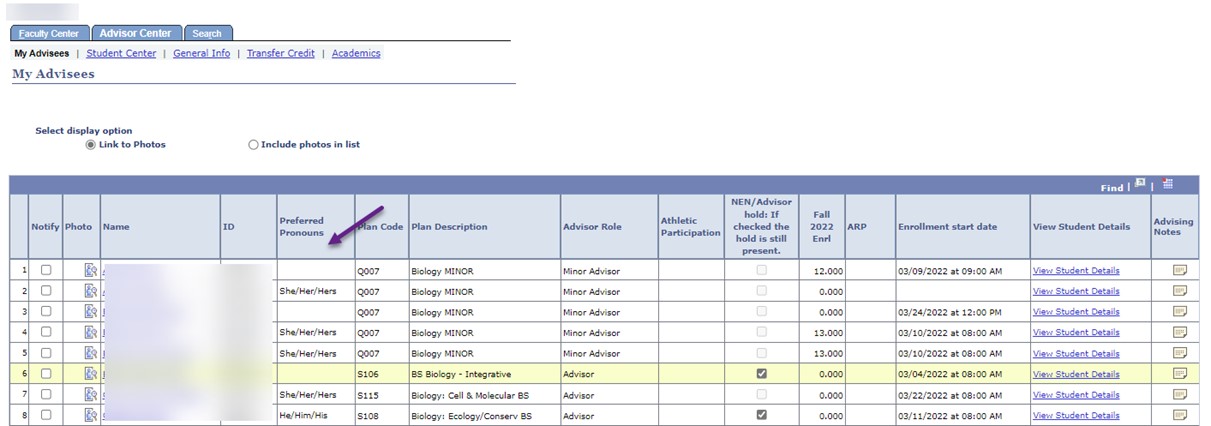This screenshot has height=426, width=1211.
Task: Open photo icon for row 4 advisee
Action: (x=90, y=332)
